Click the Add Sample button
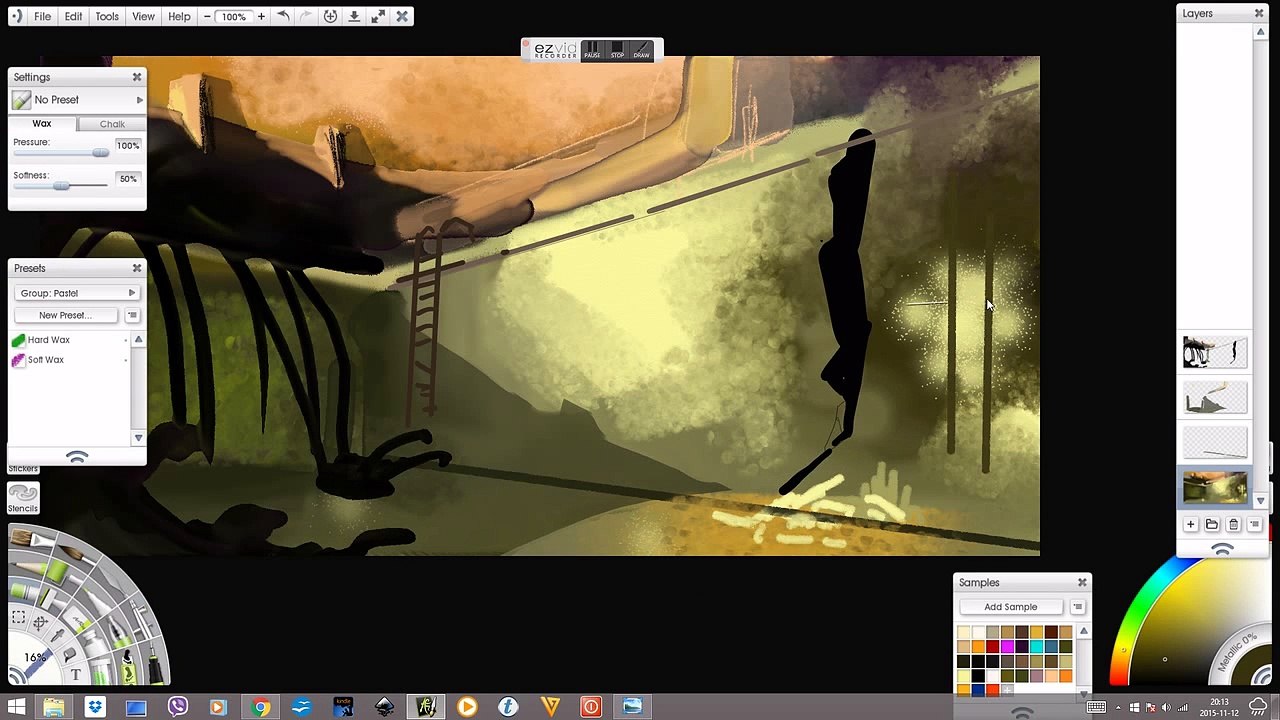This screenshot has height=720, width=1280. [x=1011, y=607]
